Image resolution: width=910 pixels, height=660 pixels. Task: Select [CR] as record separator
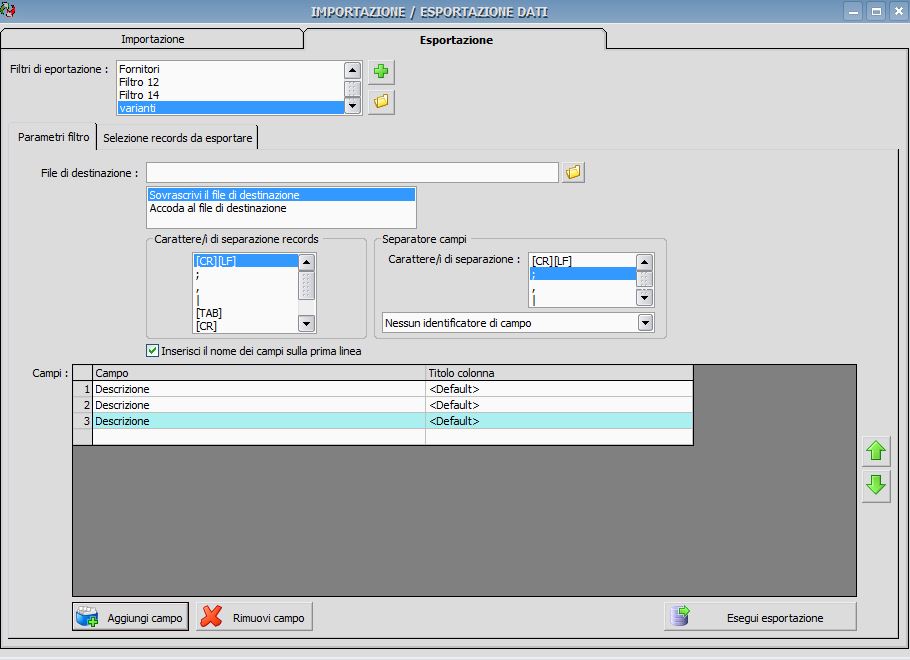click(245, 326)
